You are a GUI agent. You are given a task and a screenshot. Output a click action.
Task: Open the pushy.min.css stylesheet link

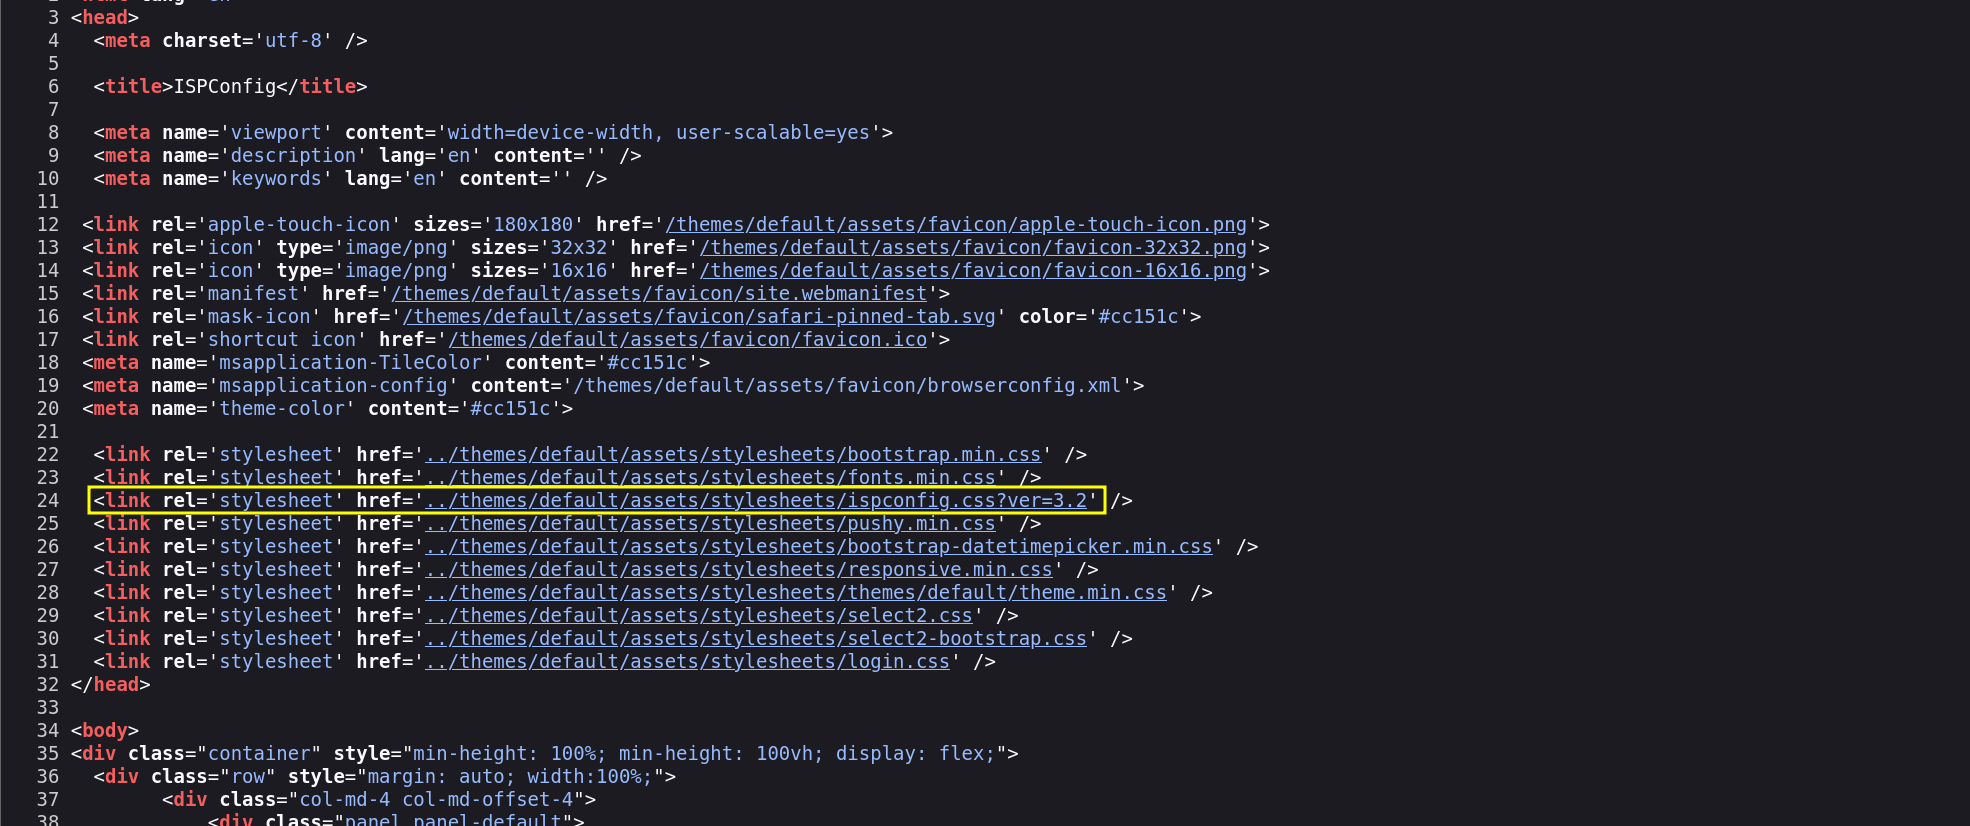711,524
